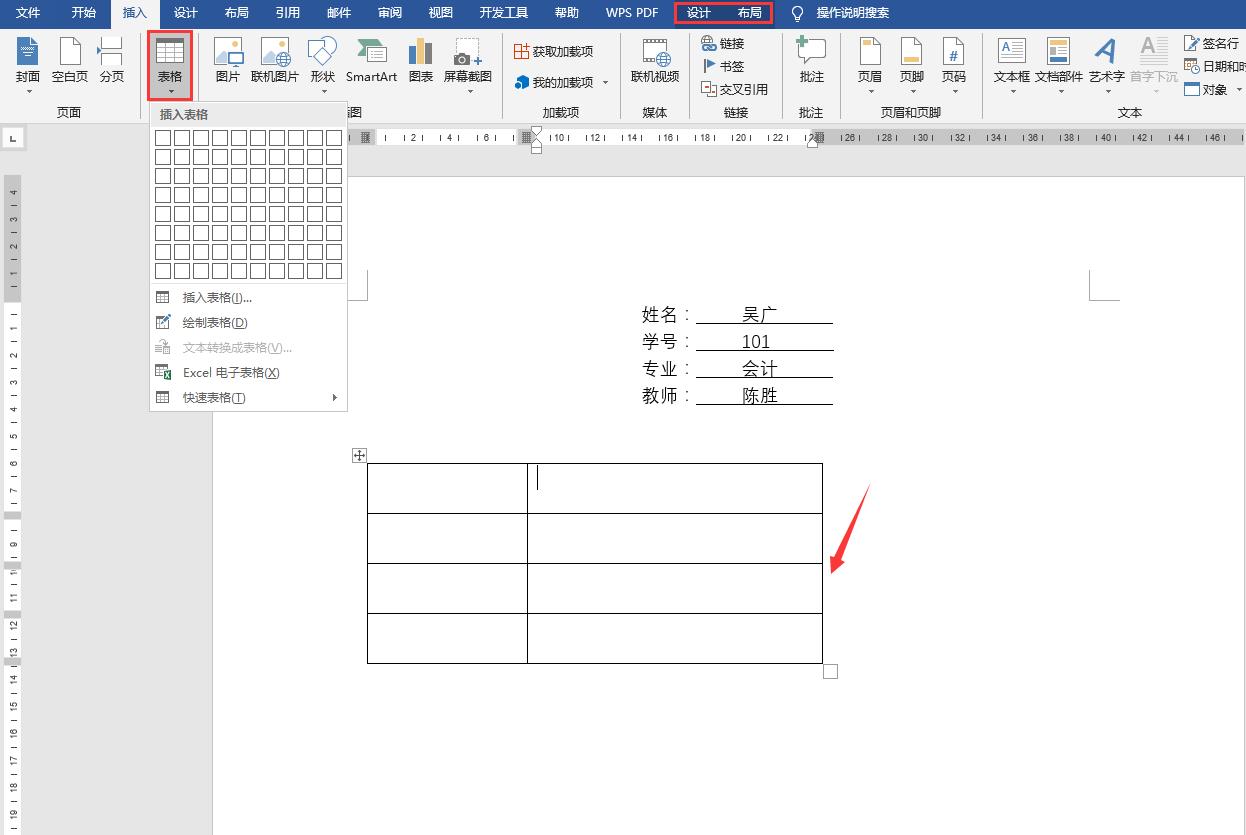
Task: Open the Mailings (邮件) tab
Action: click(338, 13)
